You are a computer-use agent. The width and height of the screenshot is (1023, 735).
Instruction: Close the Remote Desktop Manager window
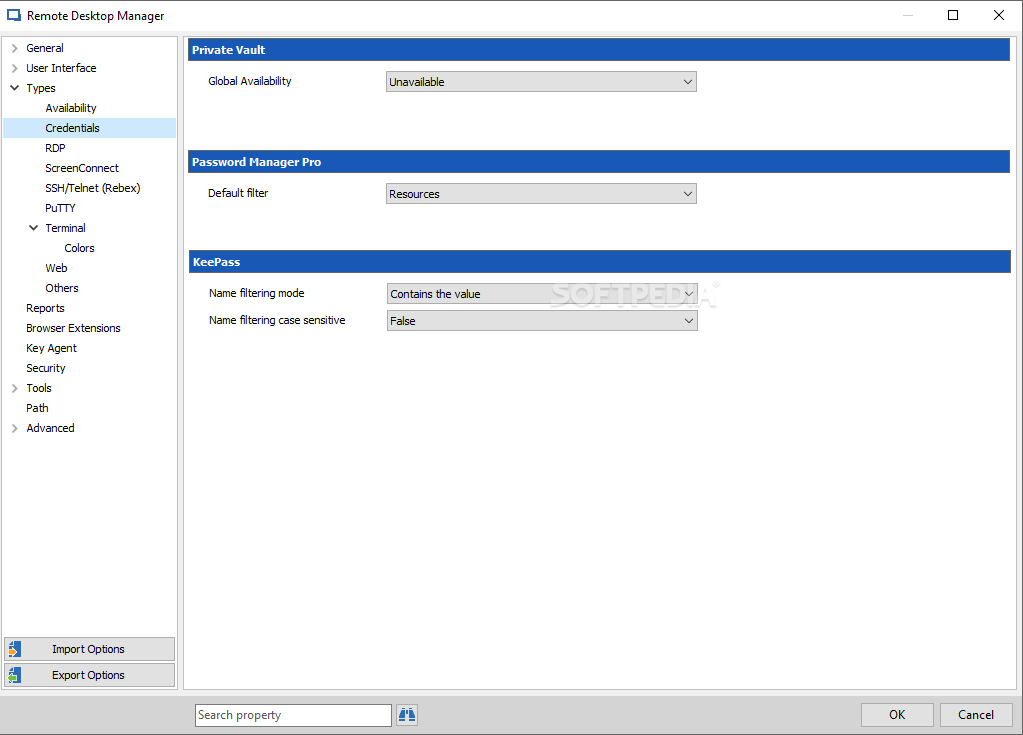point(999,15)
